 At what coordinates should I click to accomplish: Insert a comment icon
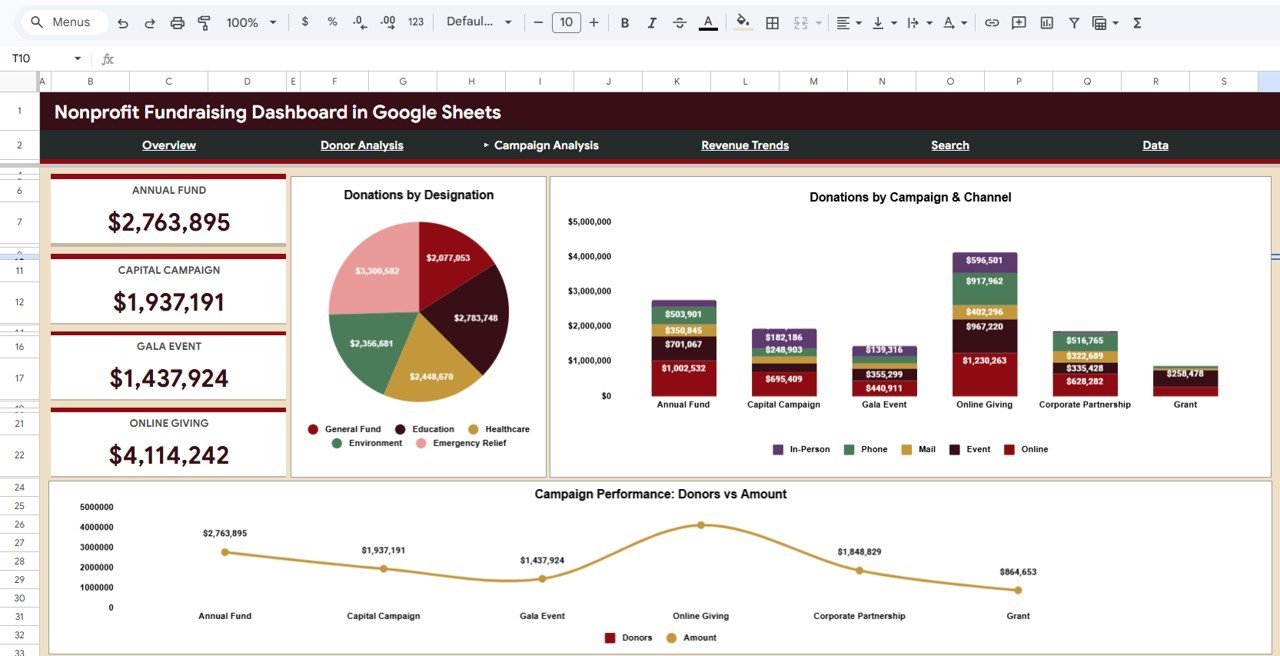click(1018, 21)
